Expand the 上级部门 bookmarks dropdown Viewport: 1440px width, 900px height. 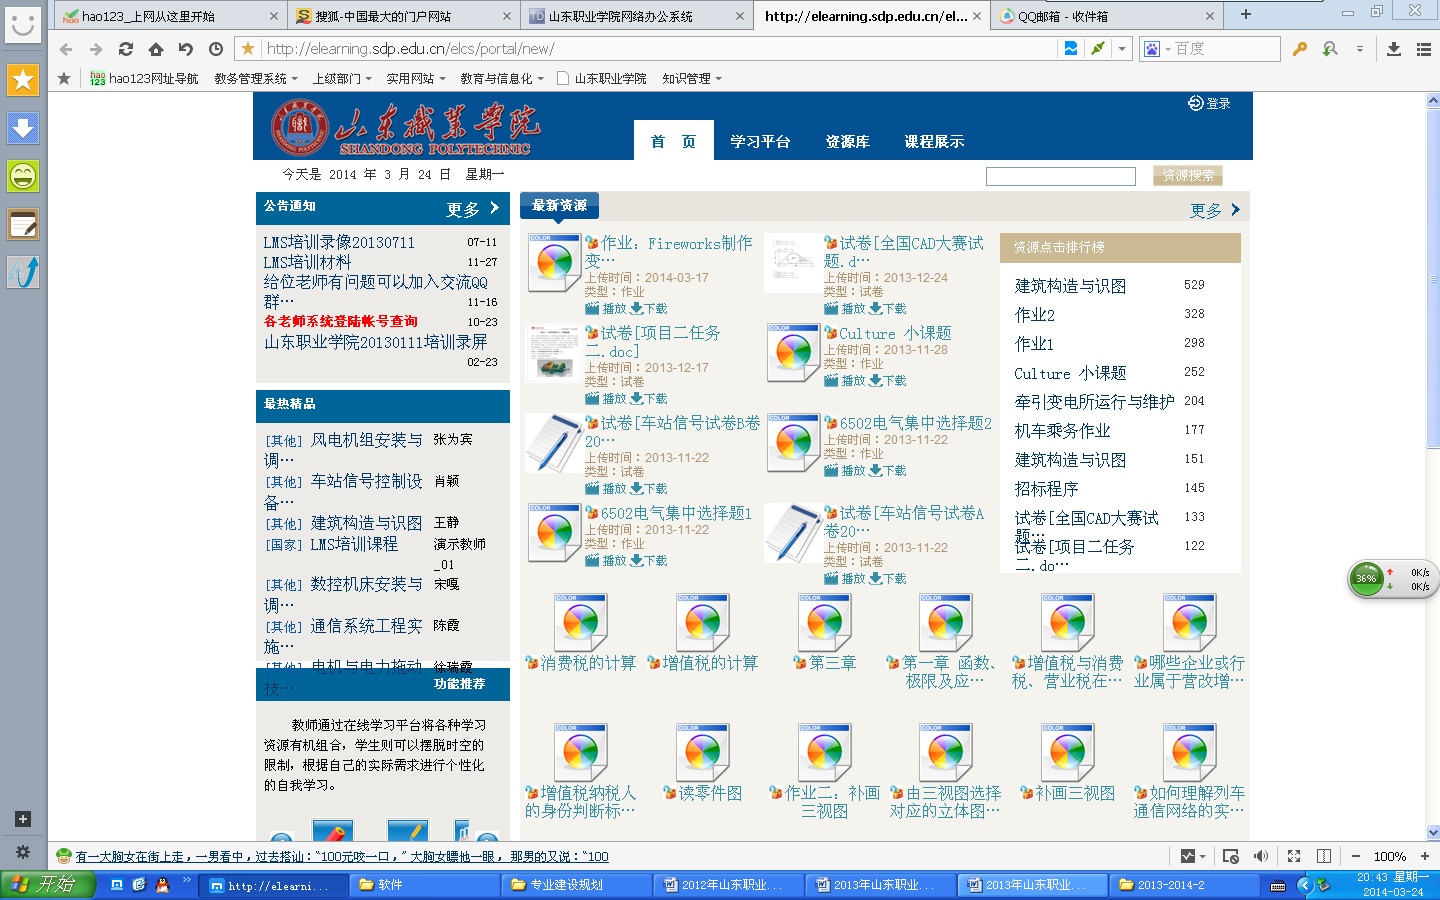coord(341,78)
